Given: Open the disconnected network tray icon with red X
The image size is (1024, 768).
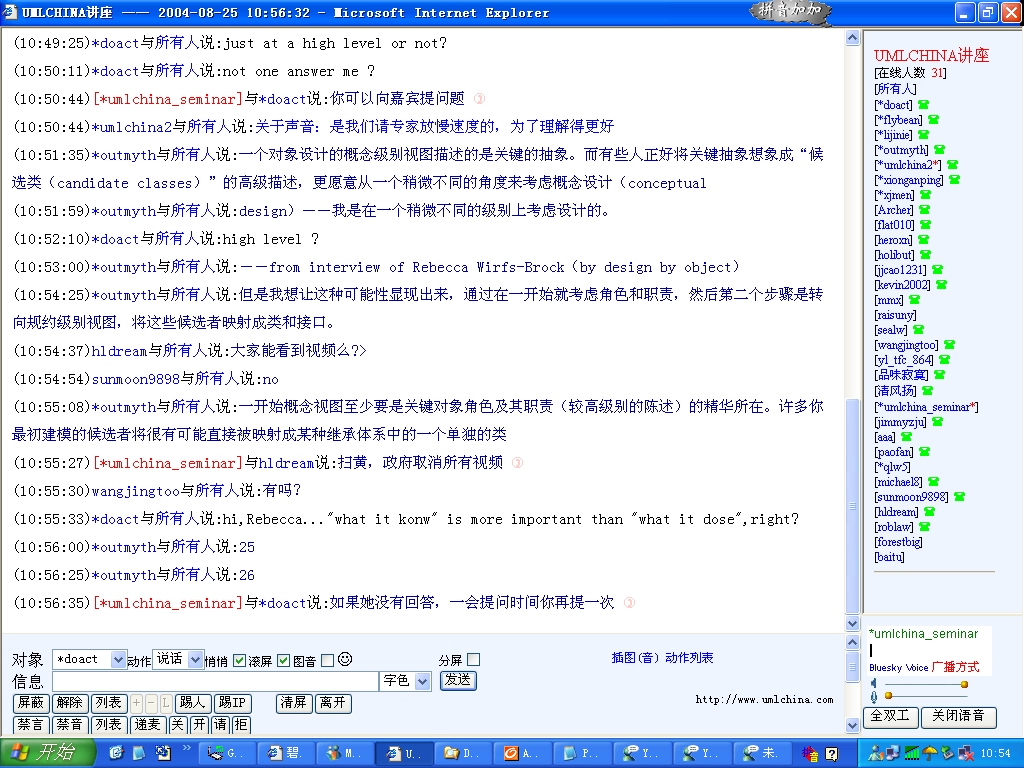Looking at the screenshot, I should point(965,754).
